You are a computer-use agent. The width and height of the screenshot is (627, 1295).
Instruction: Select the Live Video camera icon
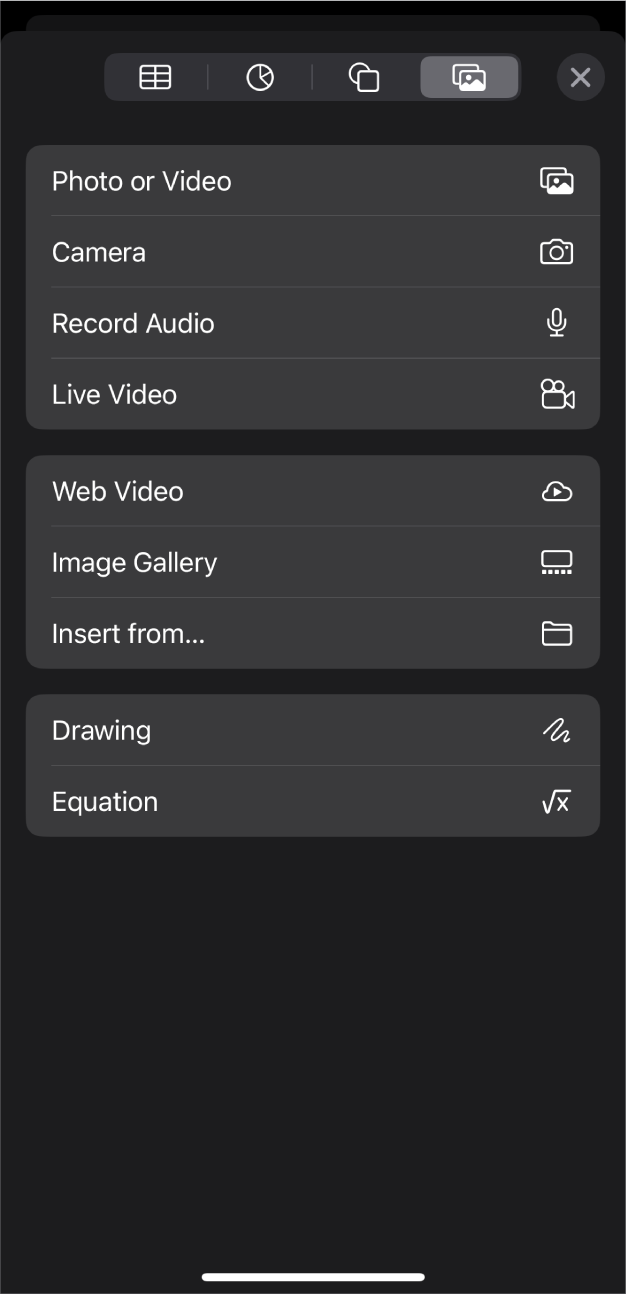557,394
